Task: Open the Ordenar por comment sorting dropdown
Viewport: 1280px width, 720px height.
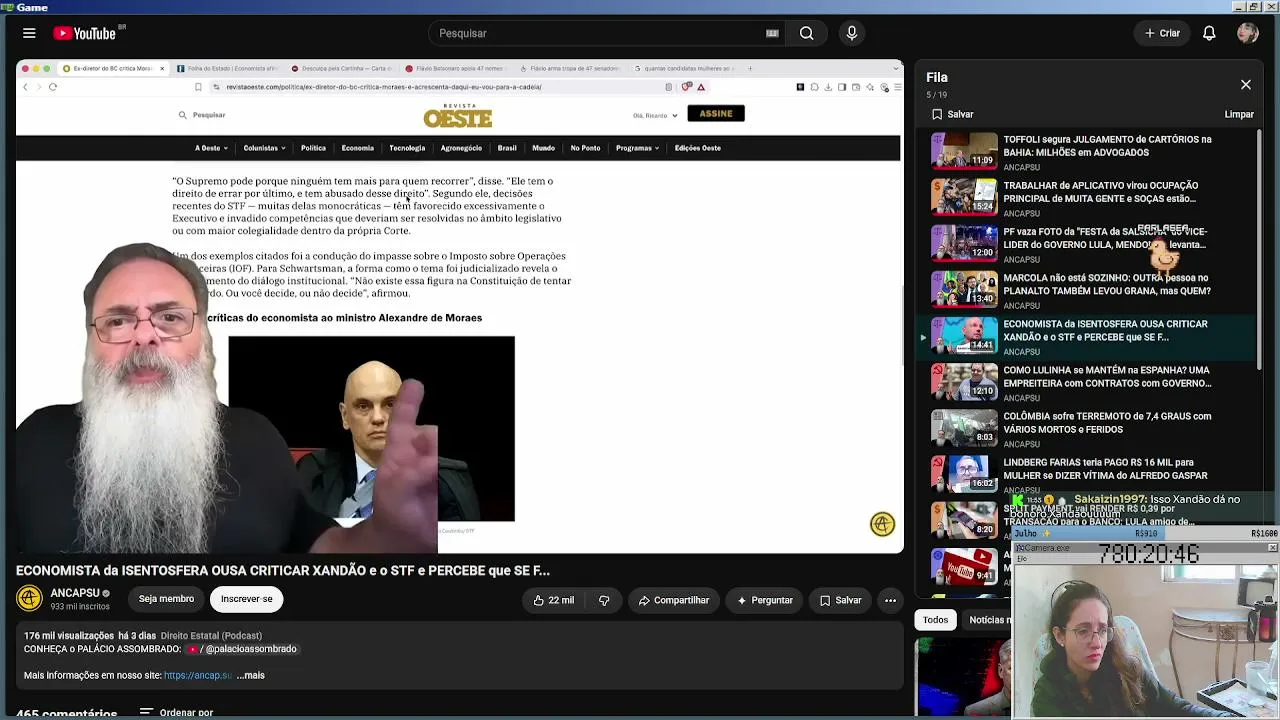Action: click(x=176, y=713)
